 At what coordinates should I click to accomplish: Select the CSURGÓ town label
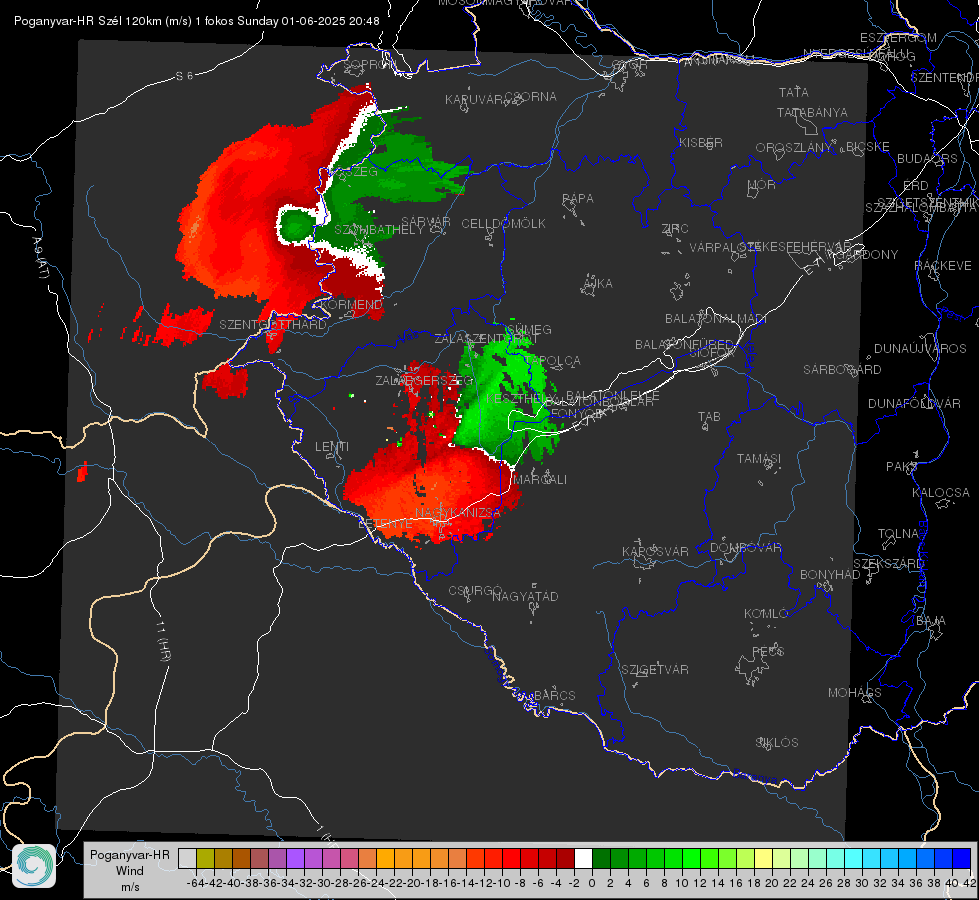[475, 591]
